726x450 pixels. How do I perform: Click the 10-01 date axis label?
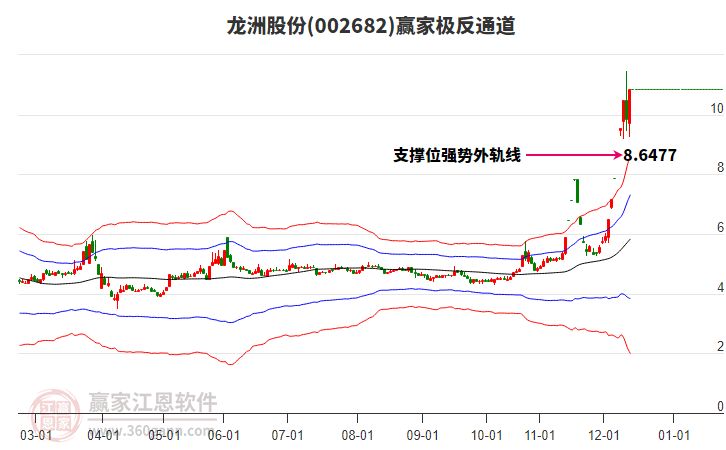pos(487,435)
